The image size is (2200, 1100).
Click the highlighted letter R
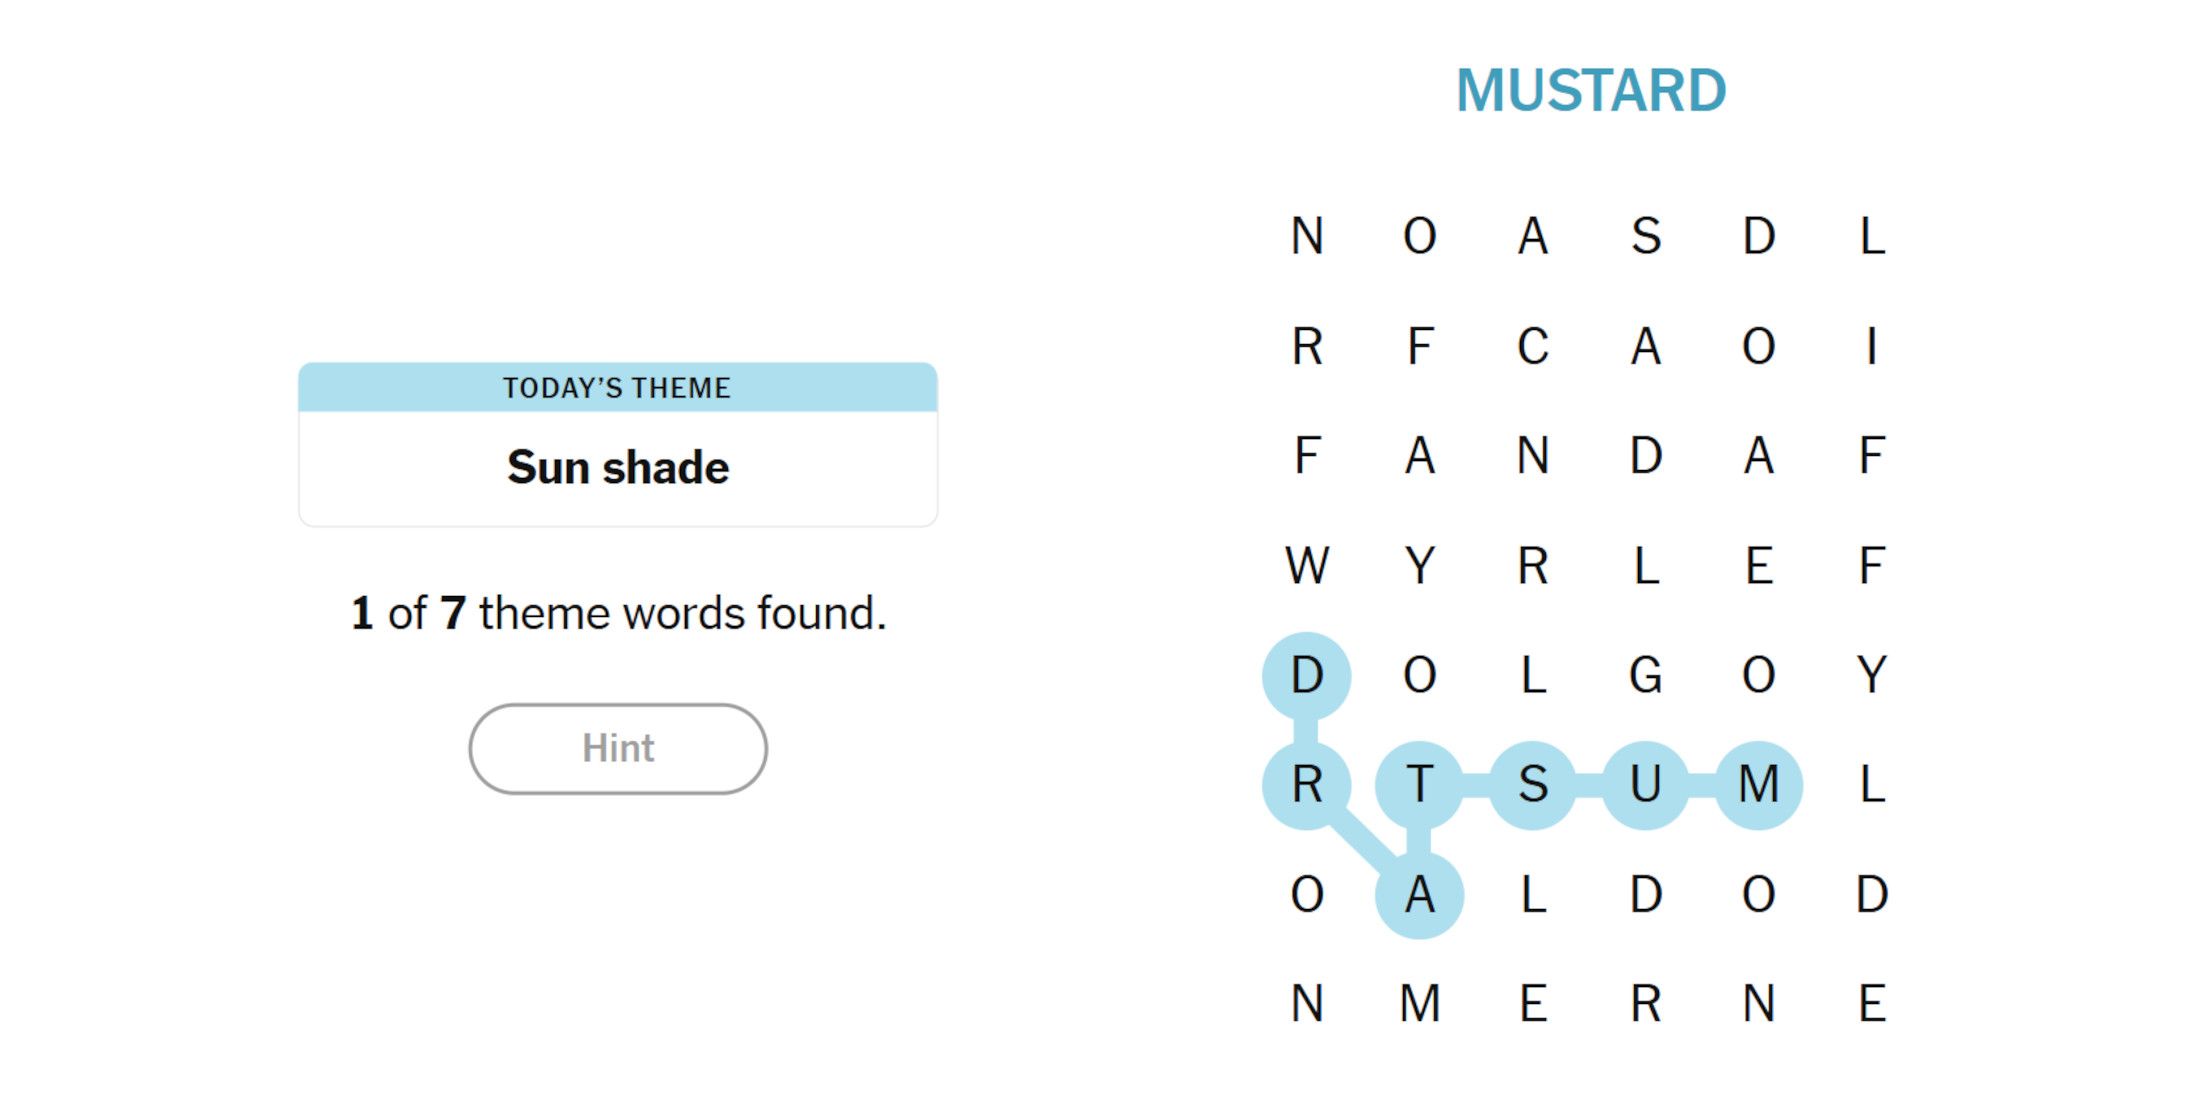(1307, 785)
